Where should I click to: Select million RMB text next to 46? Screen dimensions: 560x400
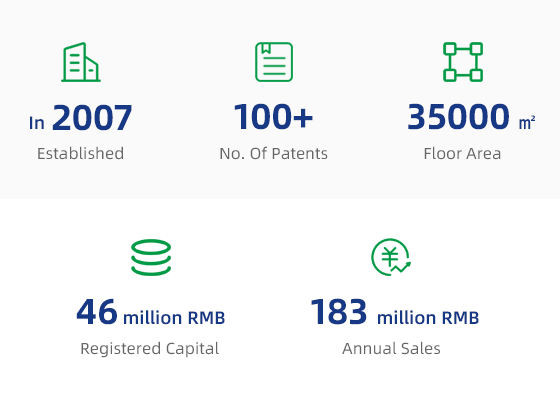tap(174, 318)
